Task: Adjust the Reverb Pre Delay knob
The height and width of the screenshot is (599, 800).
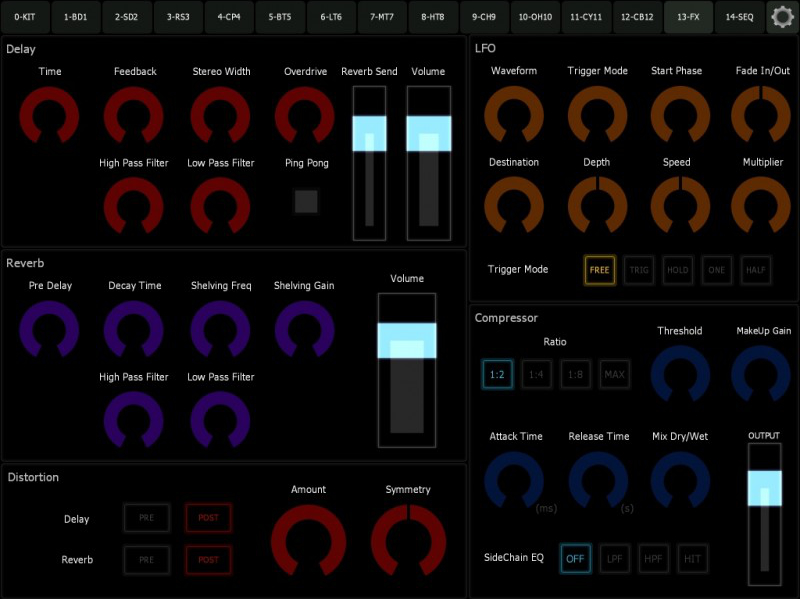Action: [x=50, y=329]
